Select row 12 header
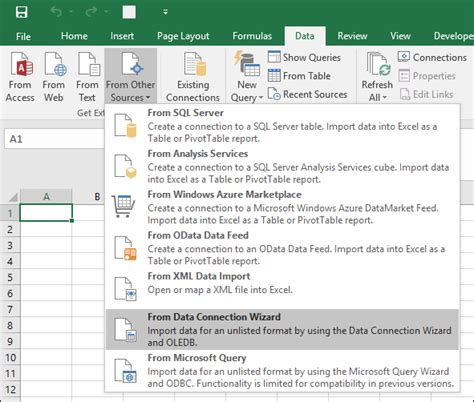This screenshot has width=474, height=402. 10,389
